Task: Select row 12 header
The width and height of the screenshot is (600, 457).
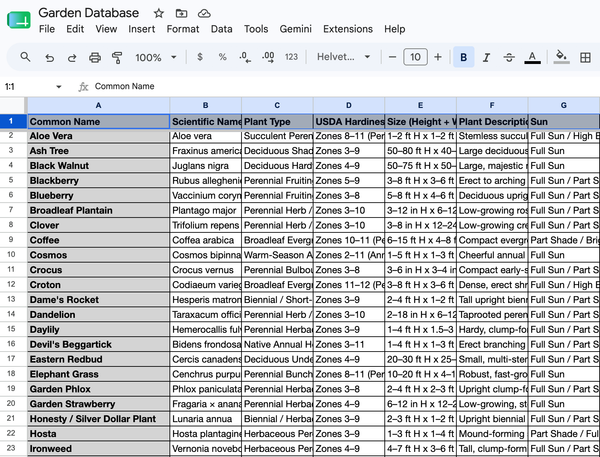Action: point(11,284)
